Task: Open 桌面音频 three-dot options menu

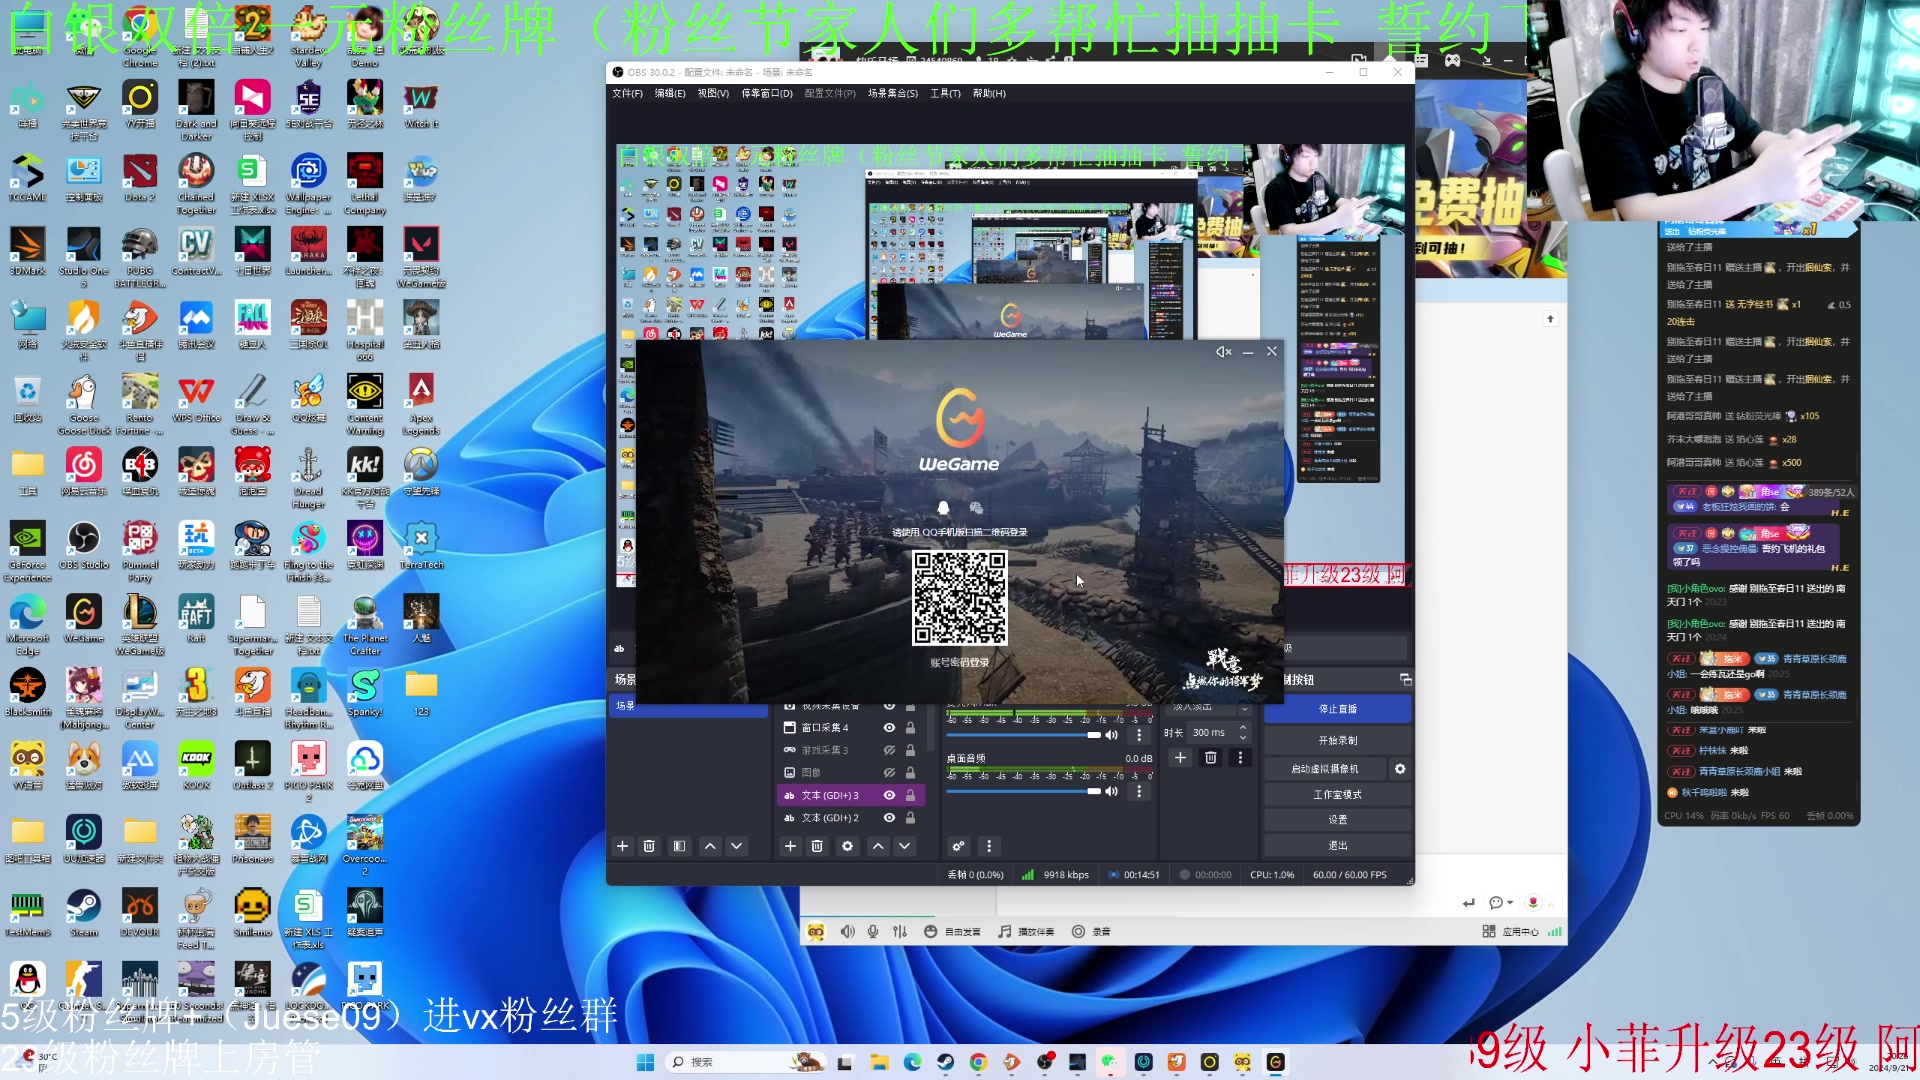Action: tap(1138, 791)
